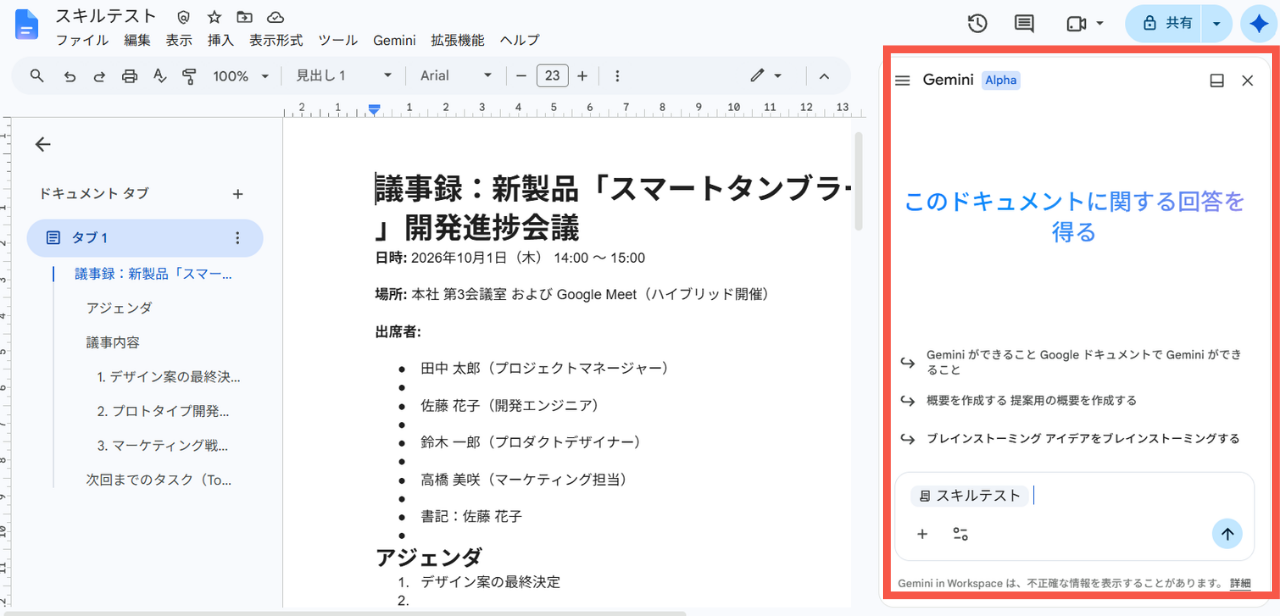Open the 挿入 menu
The height and width of the screenshot is (616, 1280).
pyautogui.click(x=220, y=40)
